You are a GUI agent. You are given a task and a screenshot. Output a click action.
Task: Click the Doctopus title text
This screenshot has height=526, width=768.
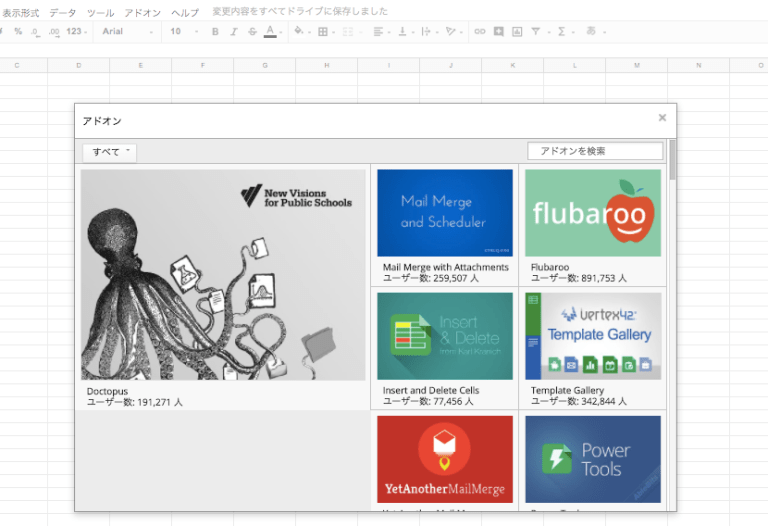coord(107,391)
